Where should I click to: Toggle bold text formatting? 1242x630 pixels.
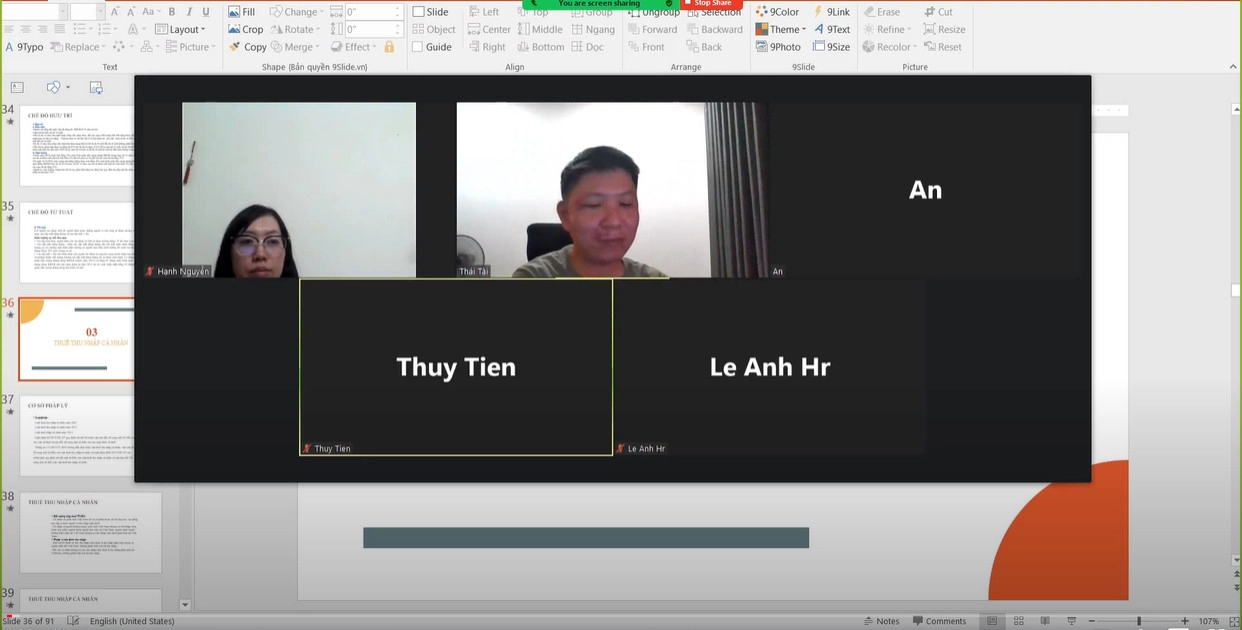click(172, 12)
